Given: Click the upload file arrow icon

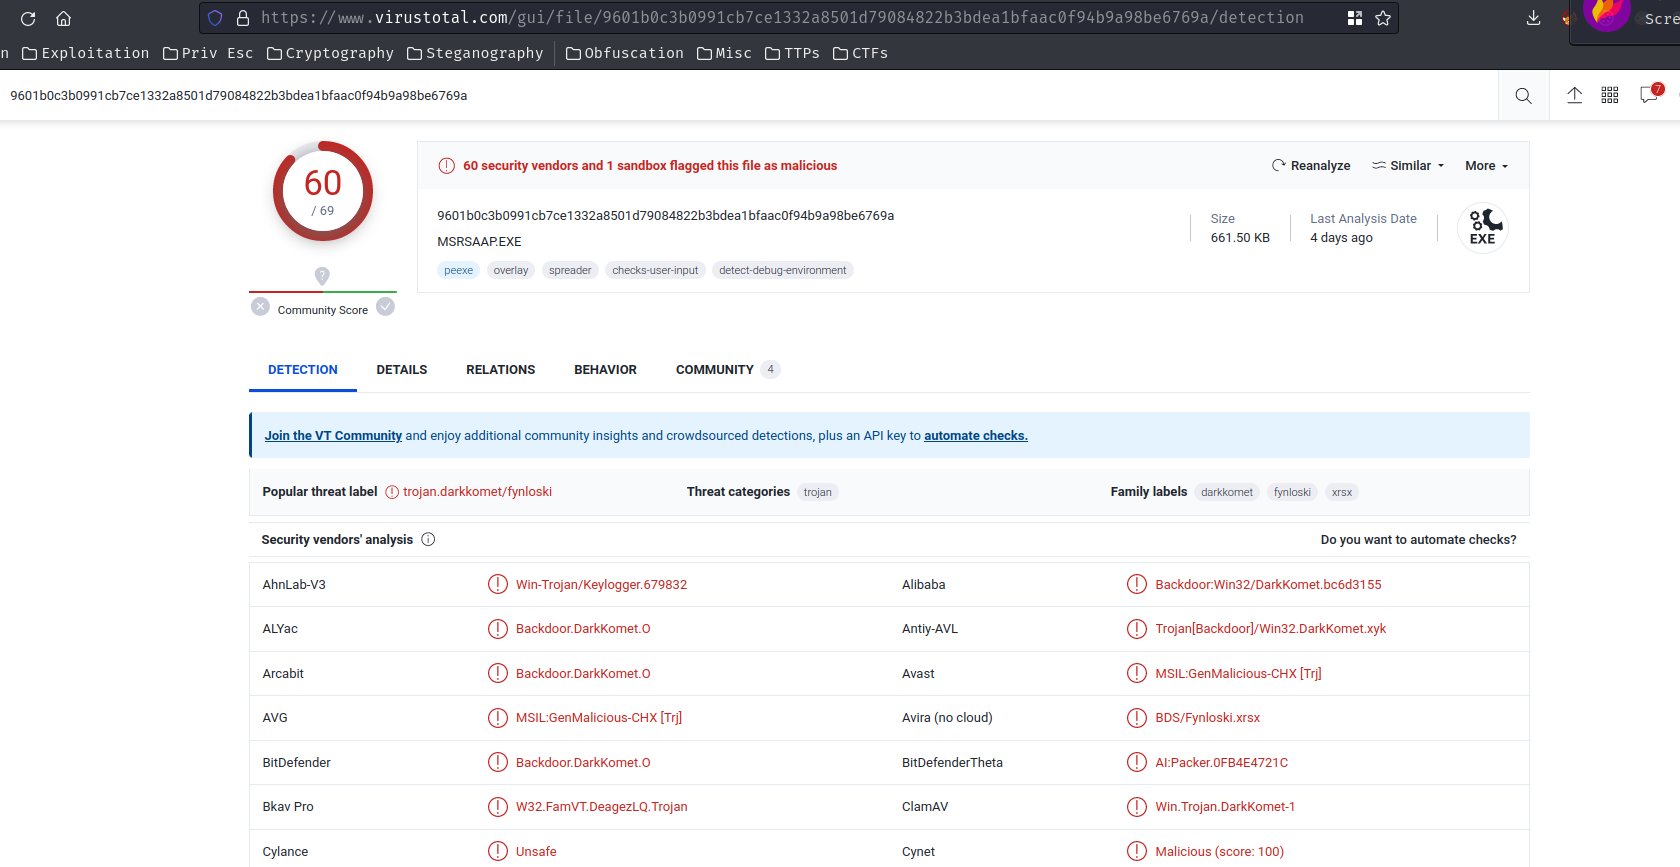Looking at the screenshot, I should click(x=1574, y=95).
